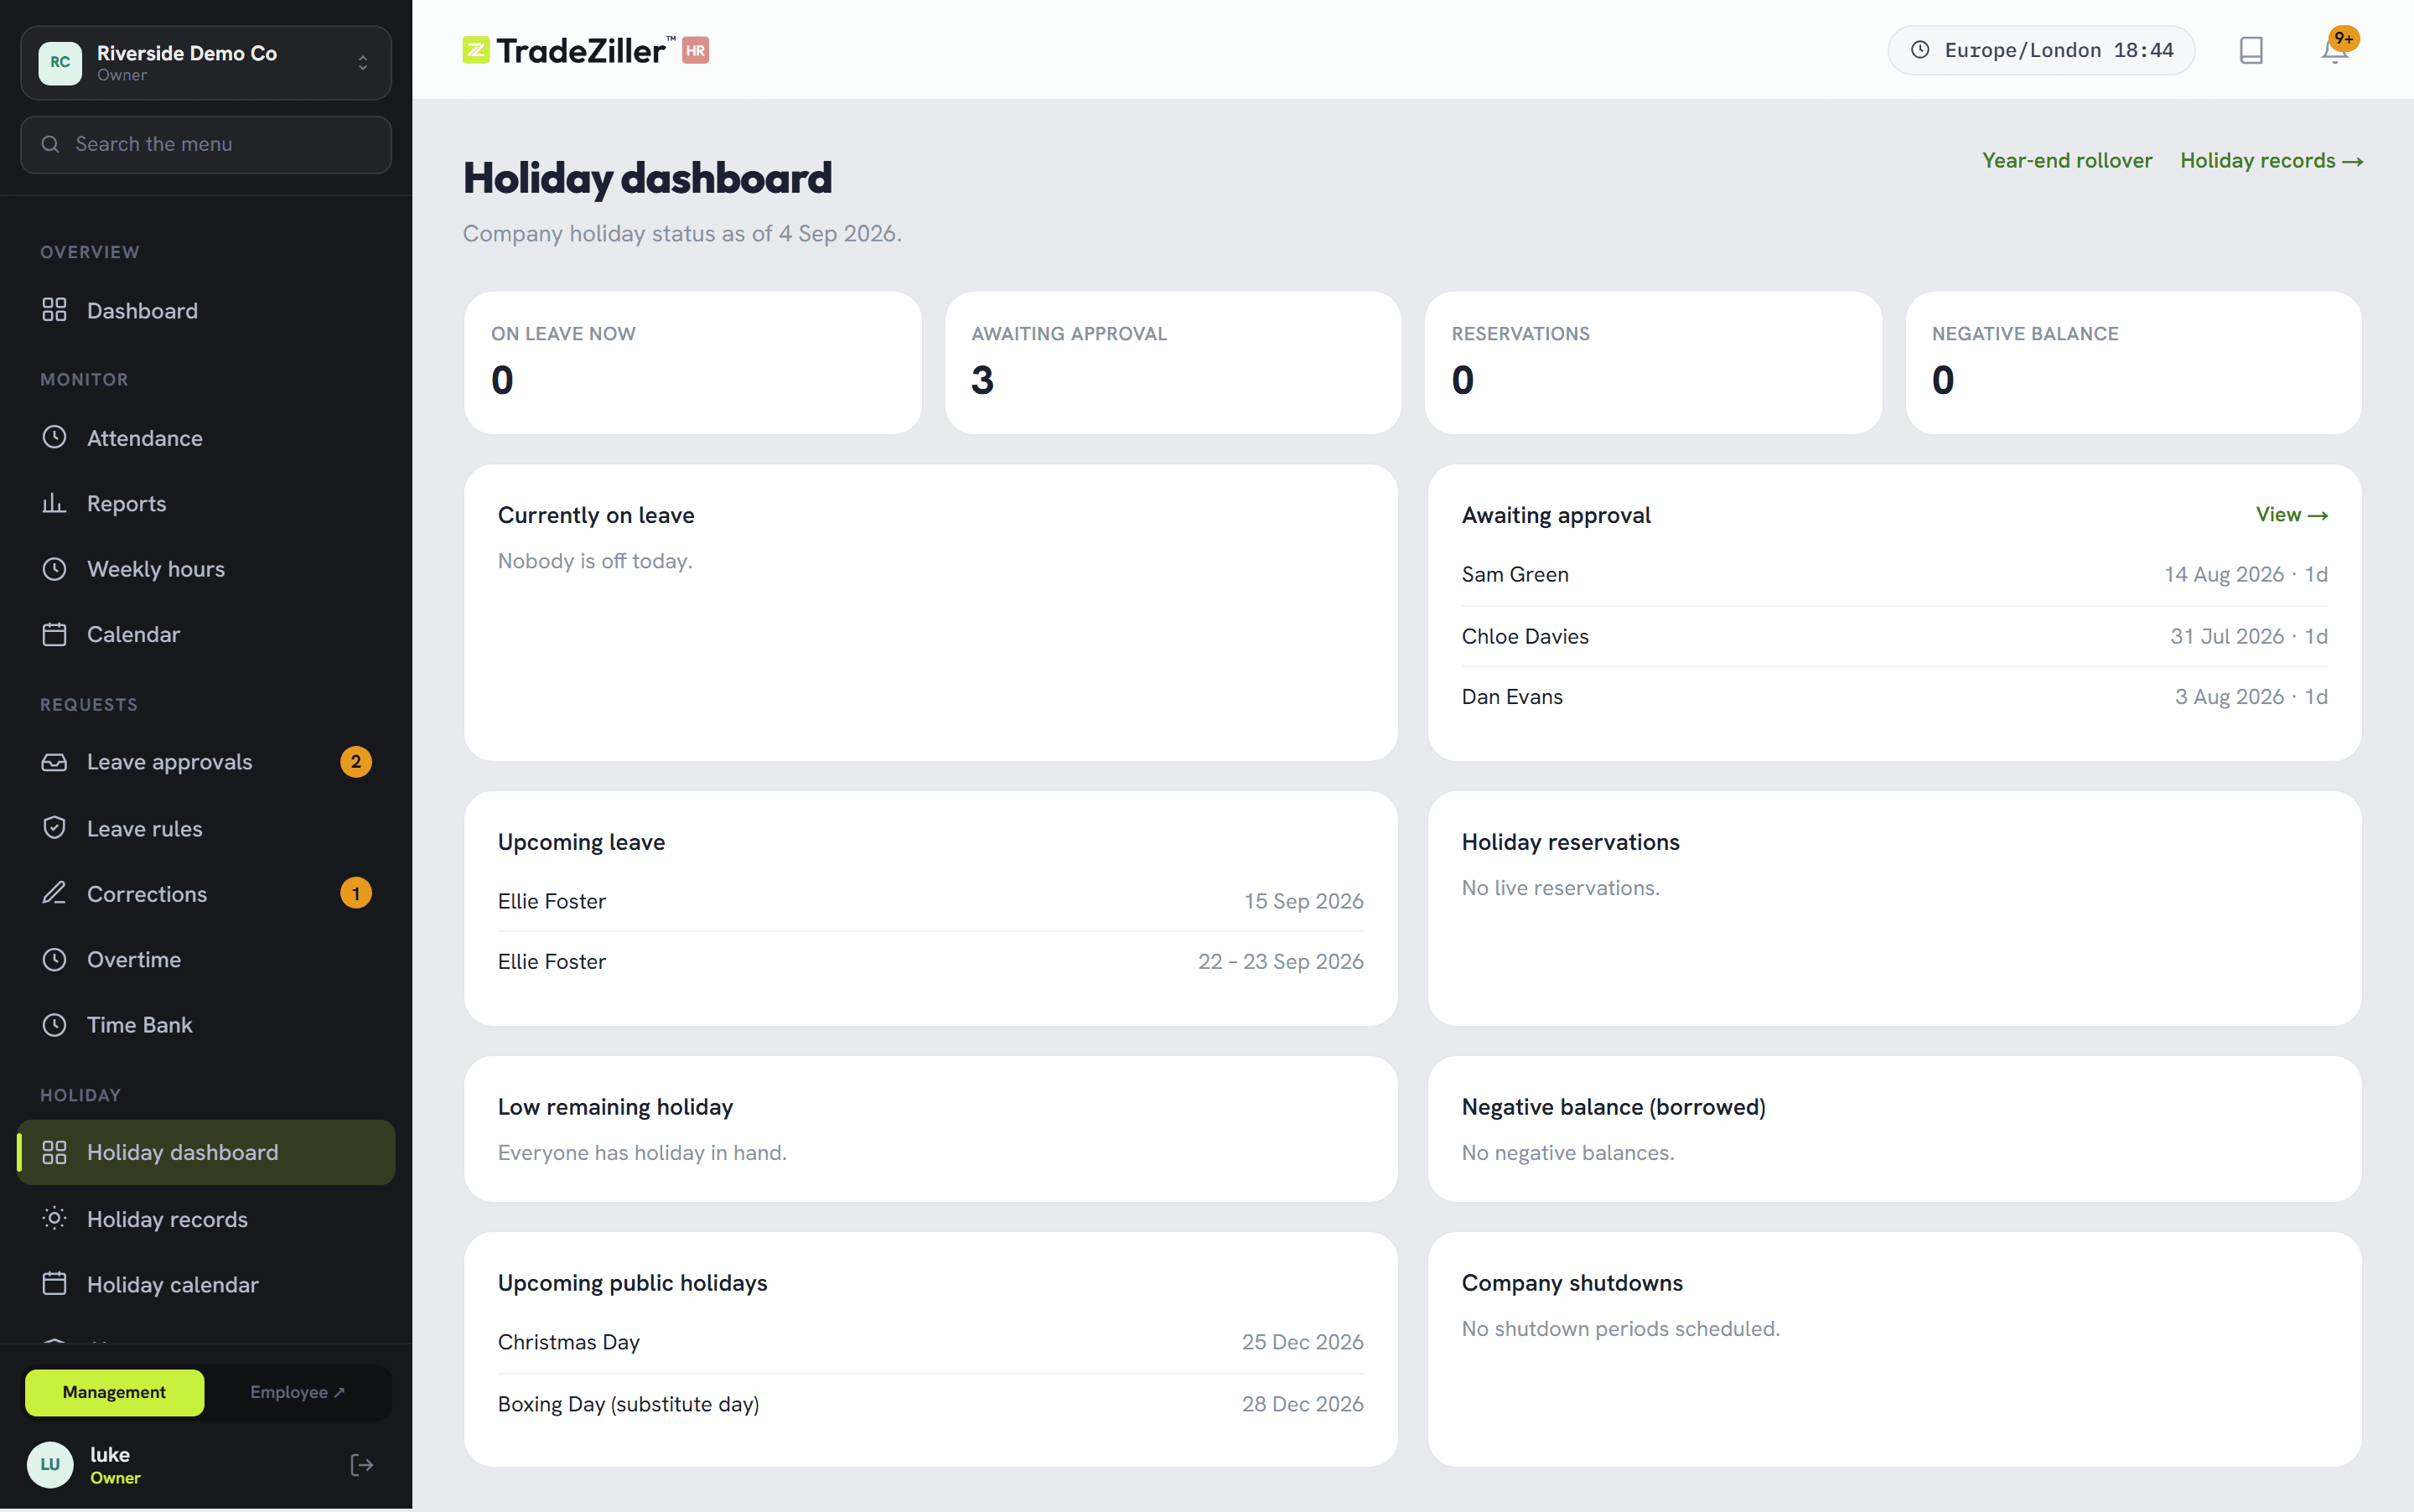Viewport: 2414px width, 1512px height.
Task: Click the Time Bank clock icon
Action: tap(54, 1025)
